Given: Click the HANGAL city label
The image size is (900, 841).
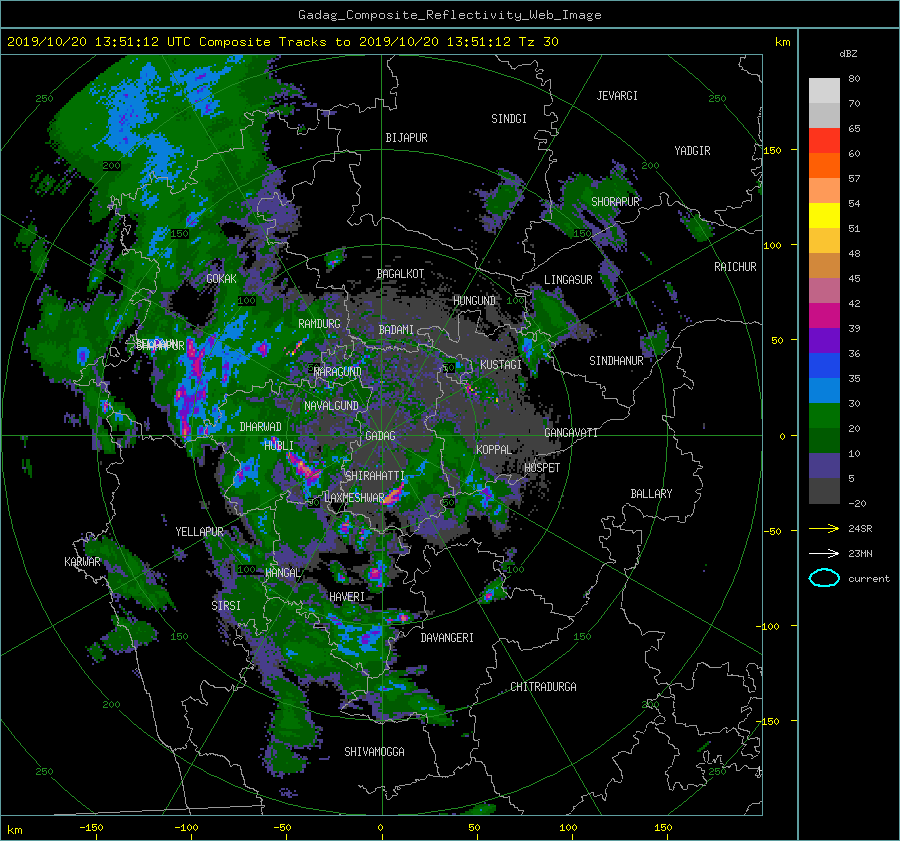Looking at the screenshot, I should coord(283,572).
